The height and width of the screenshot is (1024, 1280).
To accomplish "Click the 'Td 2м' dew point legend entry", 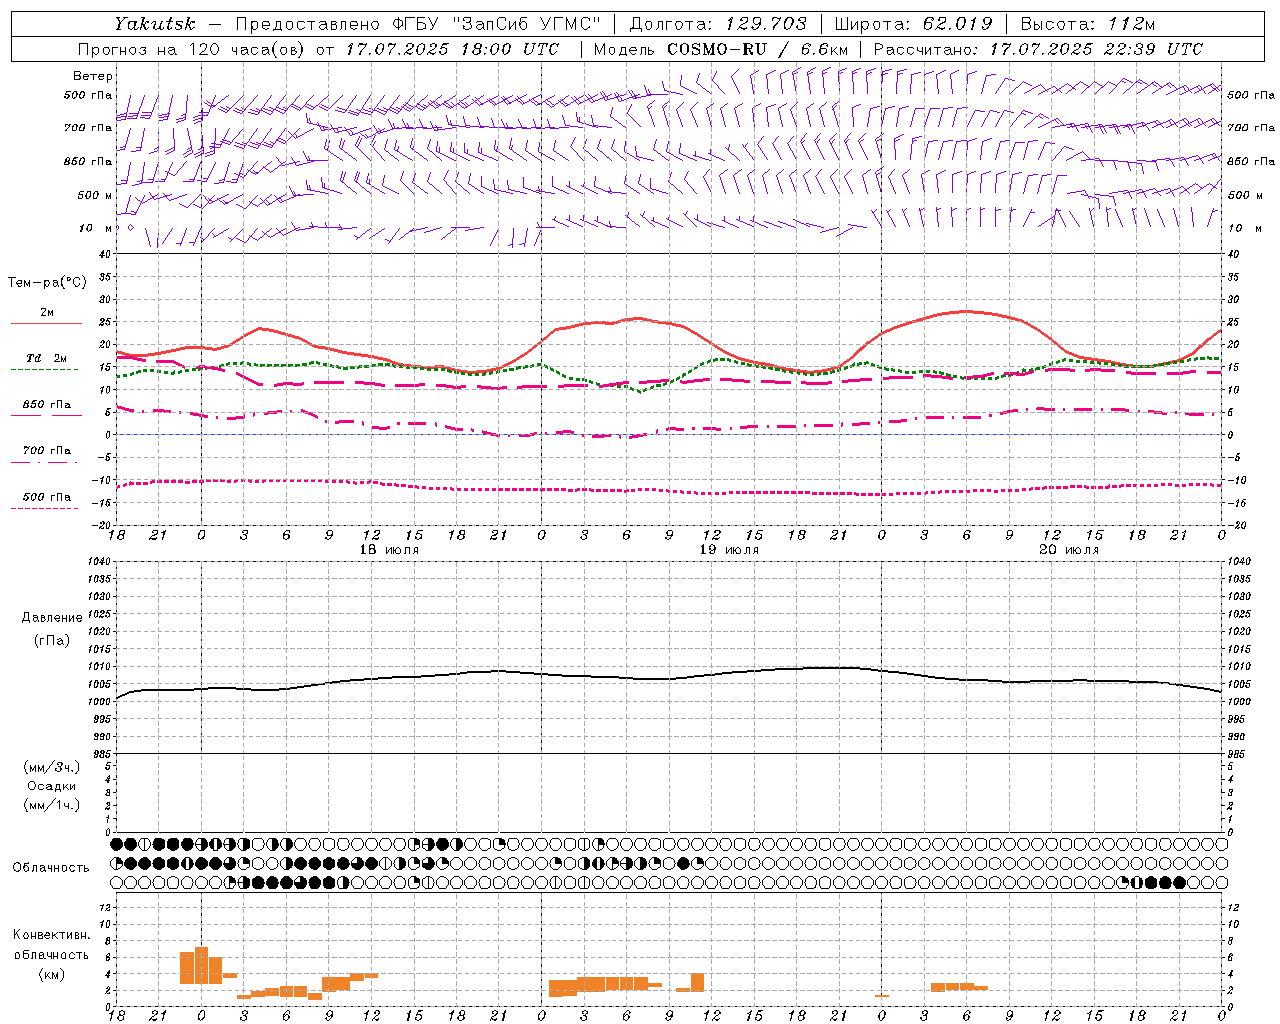I will [46, 358].
